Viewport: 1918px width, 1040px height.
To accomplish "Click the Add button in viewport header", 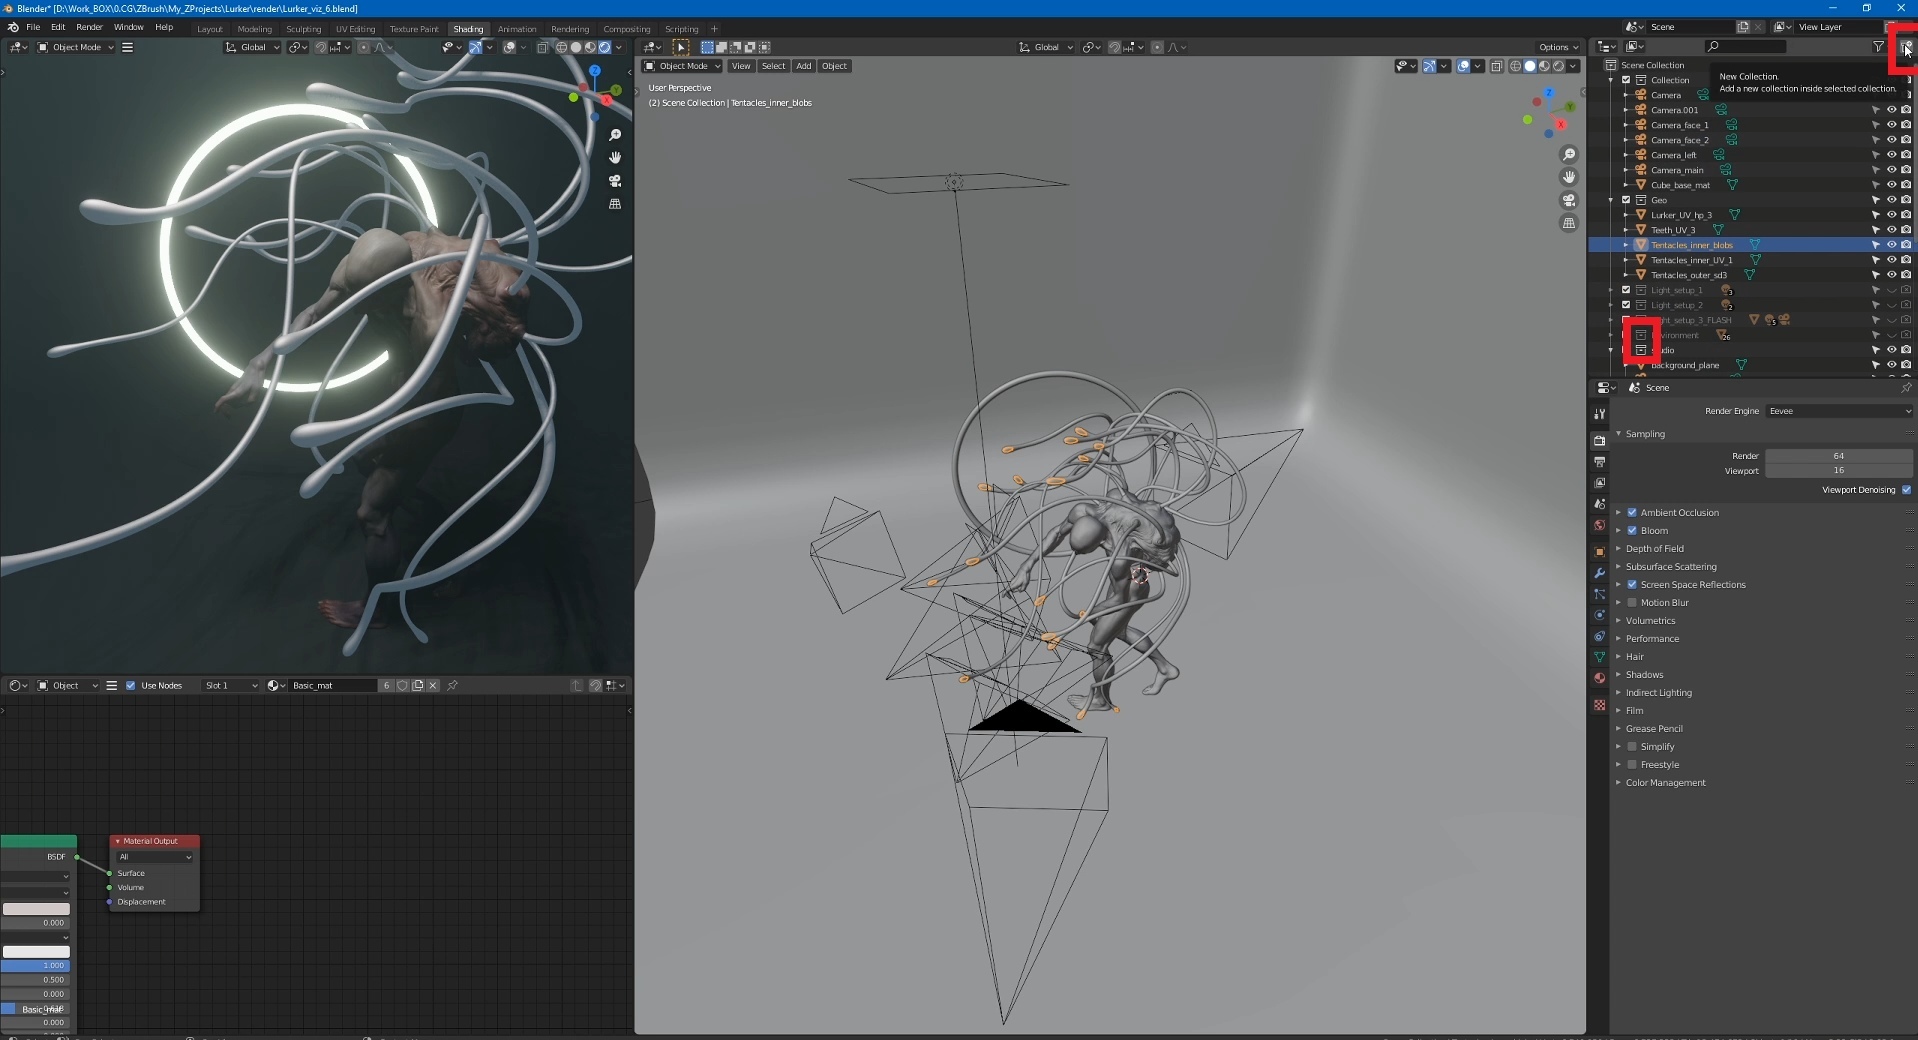I will pyautogui.click(x=803, y=66).
